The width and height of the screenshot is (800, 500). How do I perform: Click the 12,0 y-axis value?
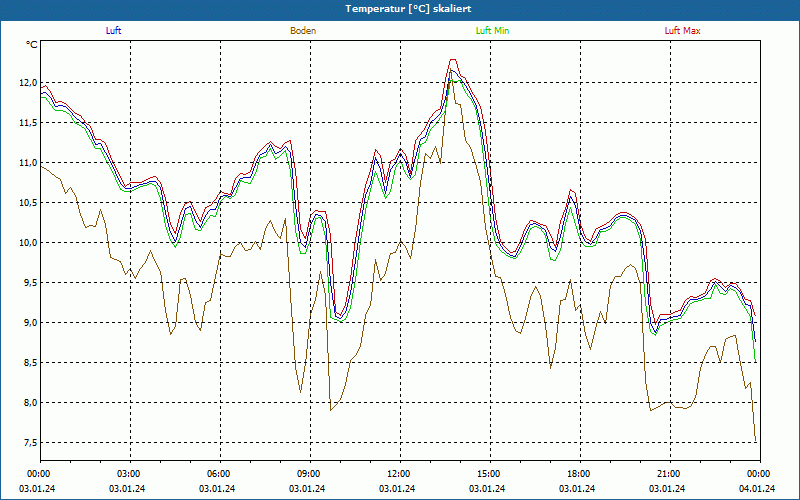click(29, 83)
